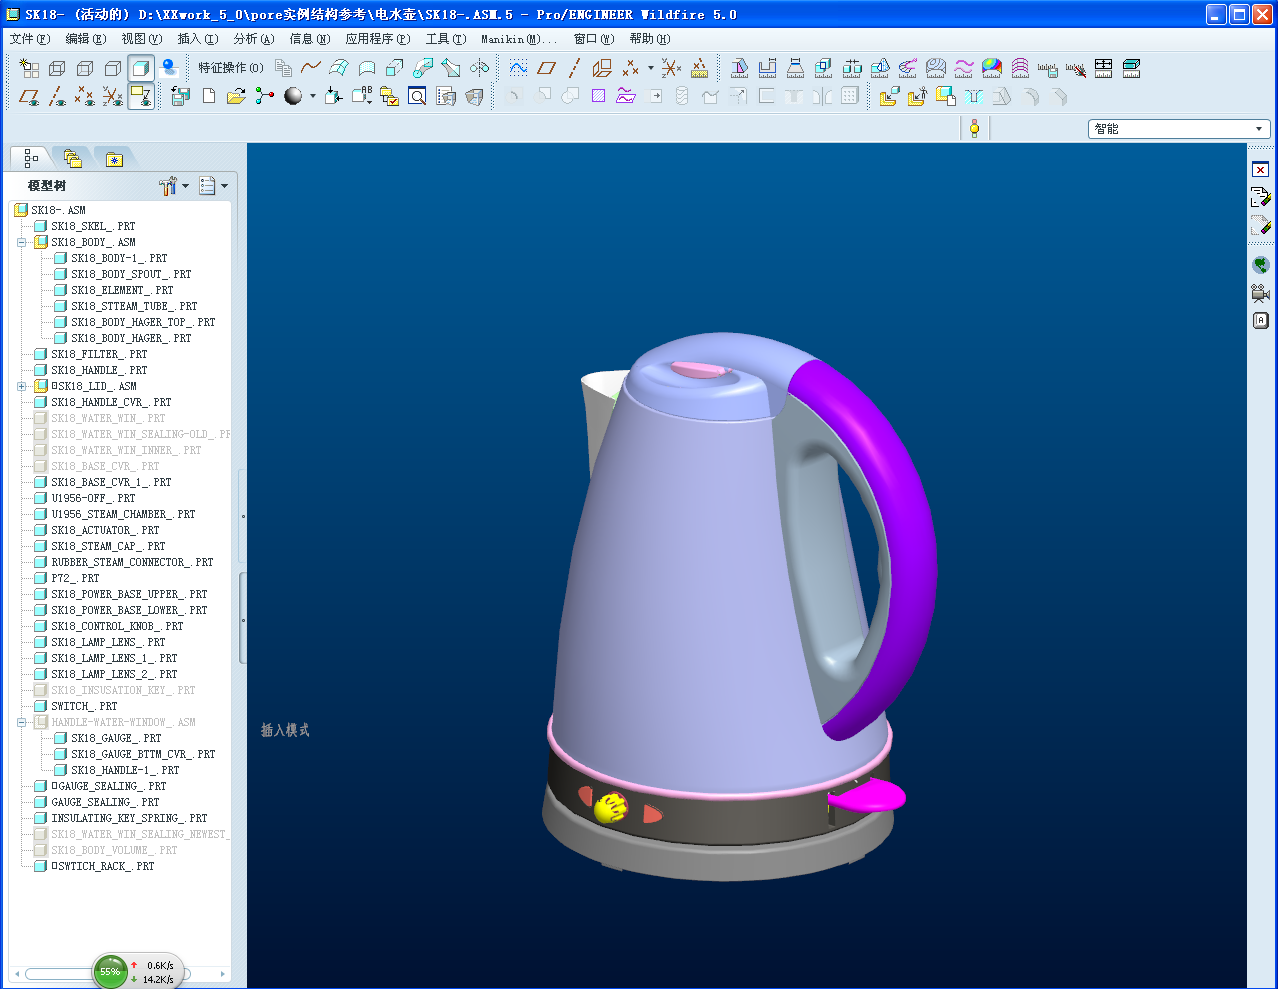Select RUBBER_STEAM_CONNECTOR_.PRT tree item
Image resolution: width=1278 pixels, height=989 pixels.
132,562
